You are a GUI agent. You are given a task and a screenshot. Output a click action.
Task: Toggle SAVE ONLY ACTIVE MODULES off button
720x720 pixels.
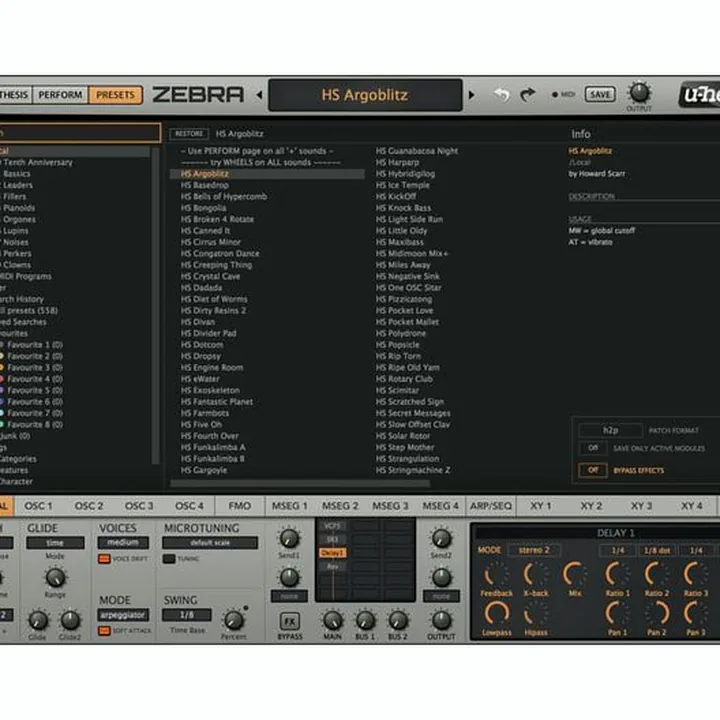(x=593, y=448)
